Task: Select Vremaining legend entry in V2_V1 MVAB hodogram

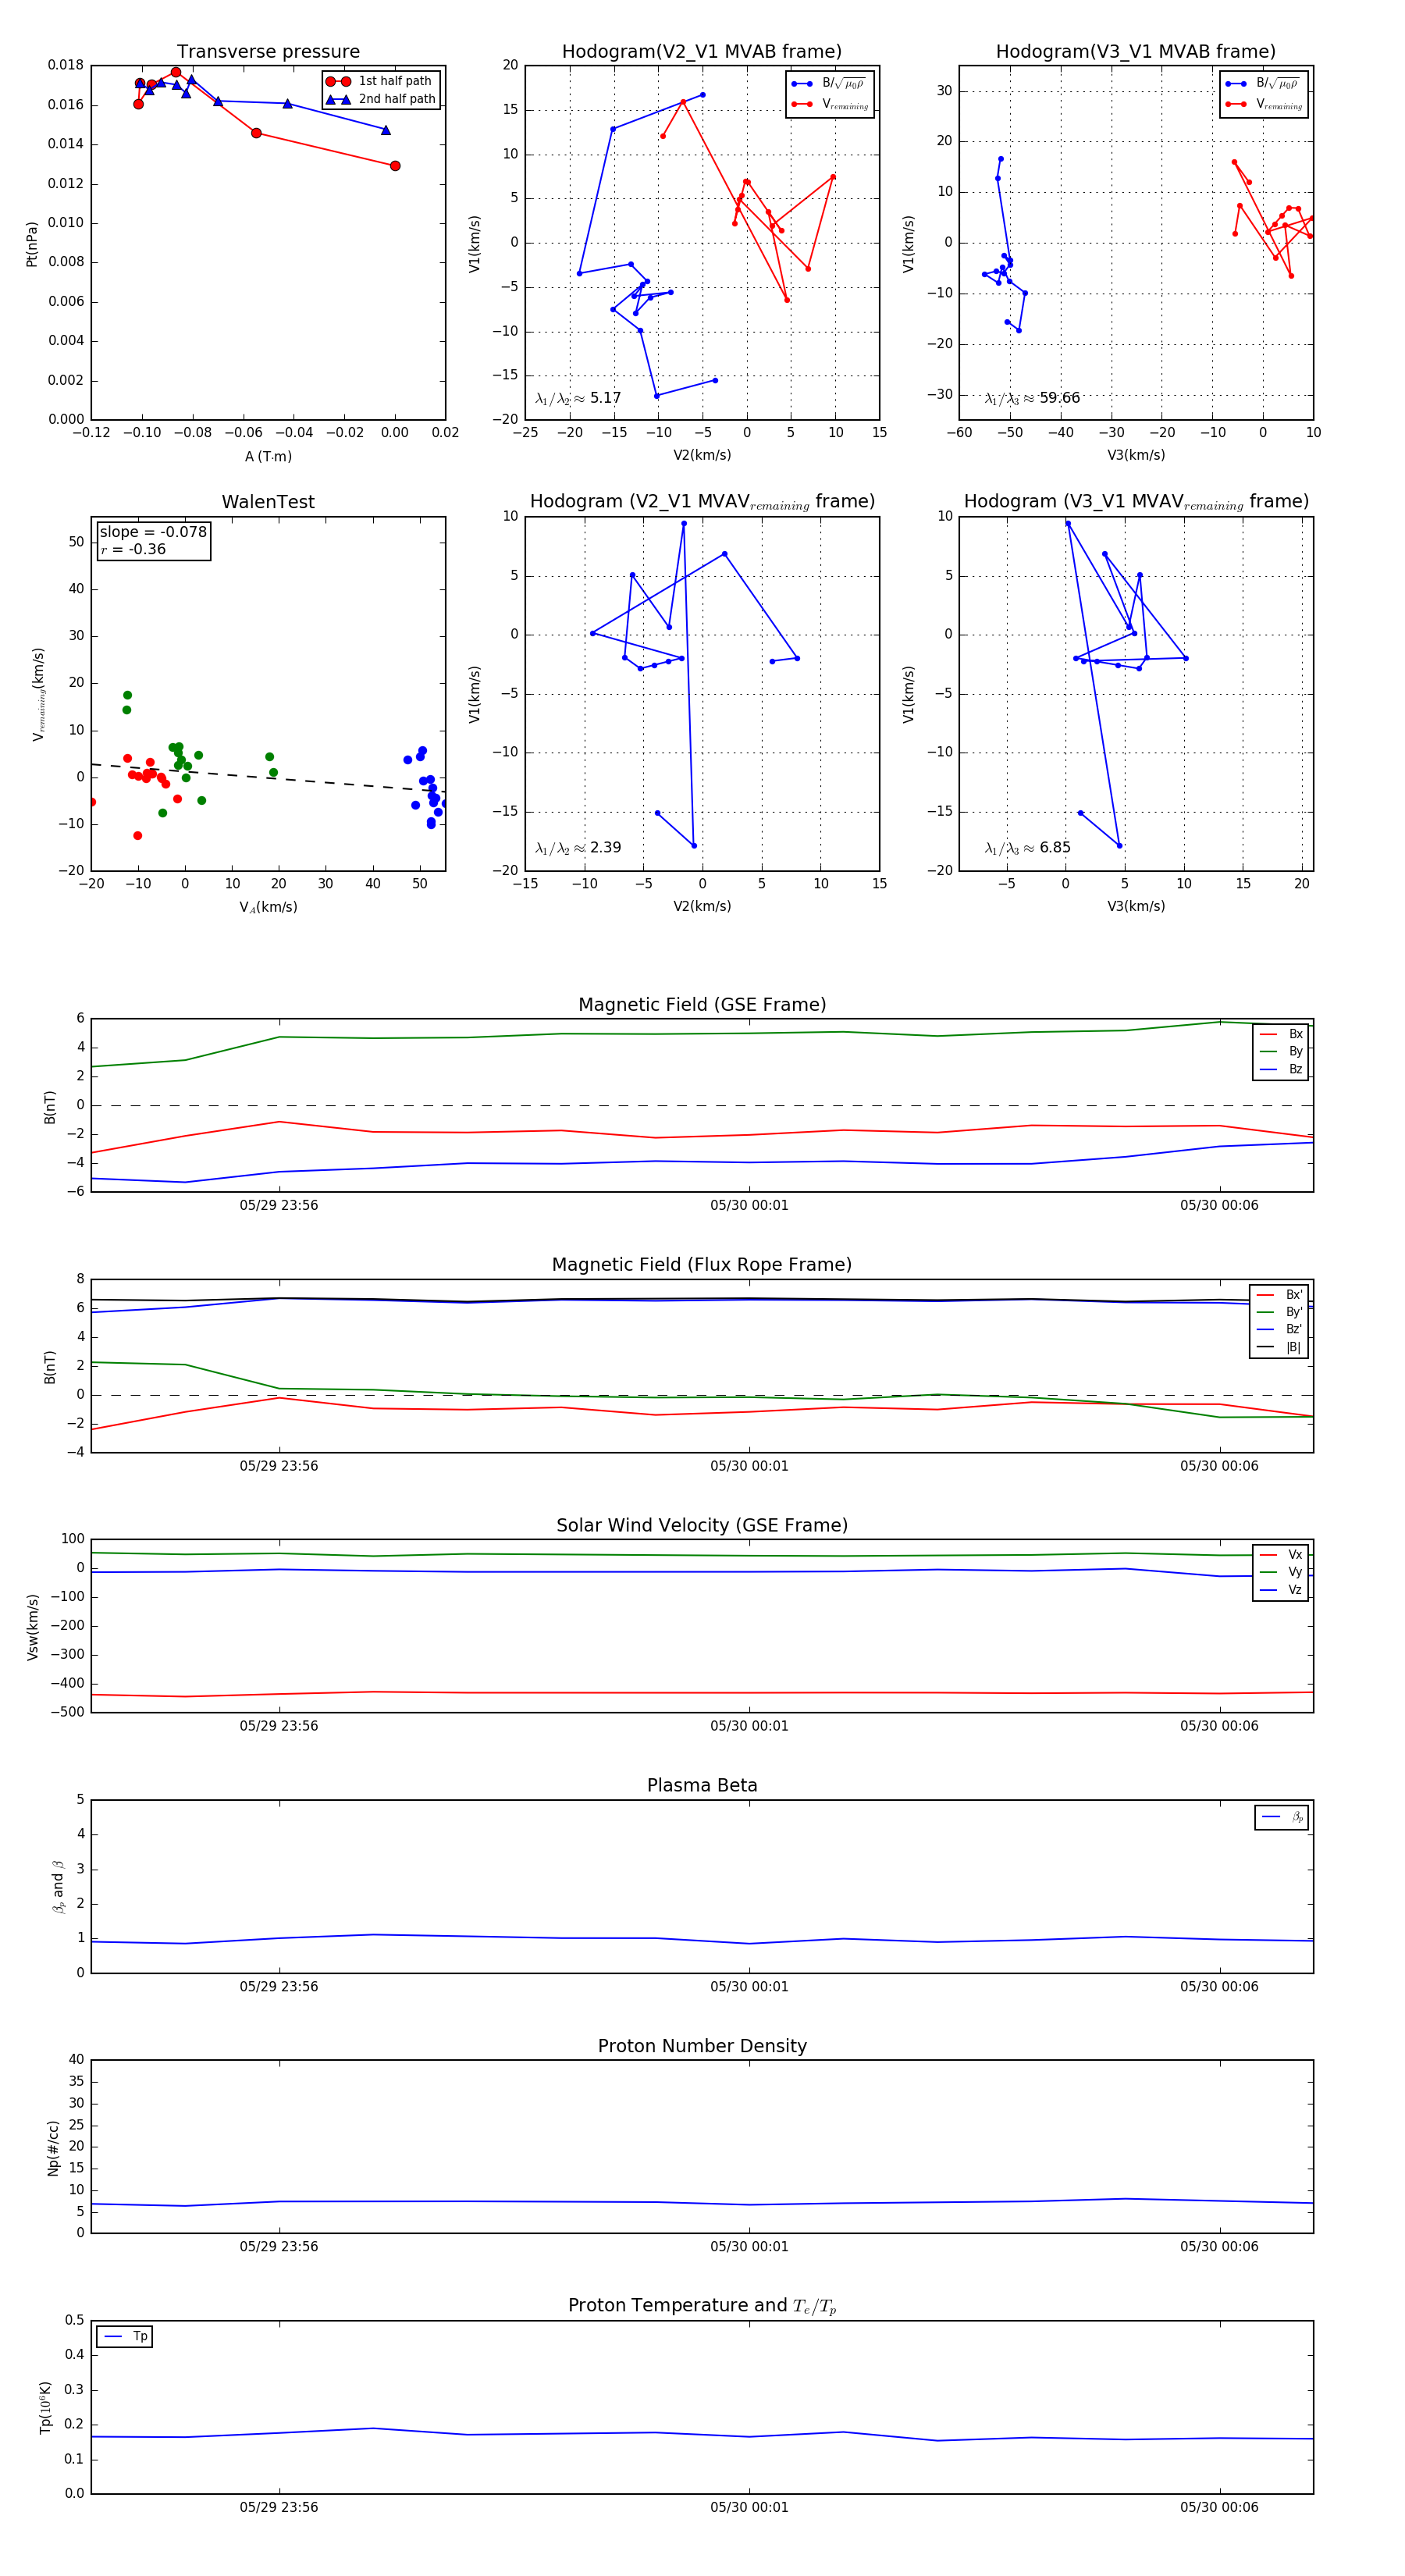Action: coord(830,104)
